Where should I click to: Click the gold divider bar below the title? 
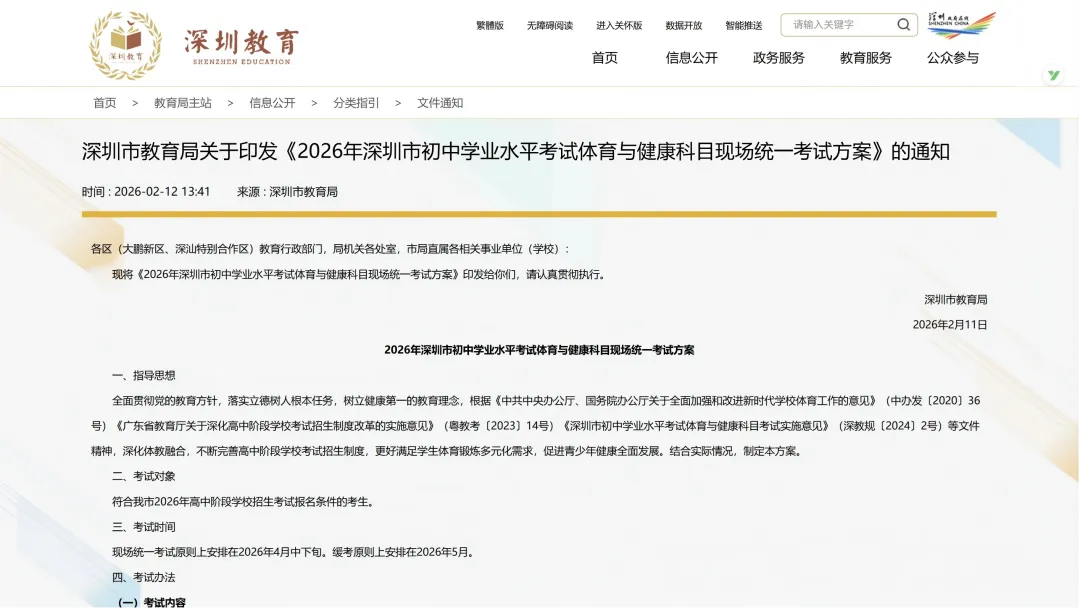(x=540, y=213)
